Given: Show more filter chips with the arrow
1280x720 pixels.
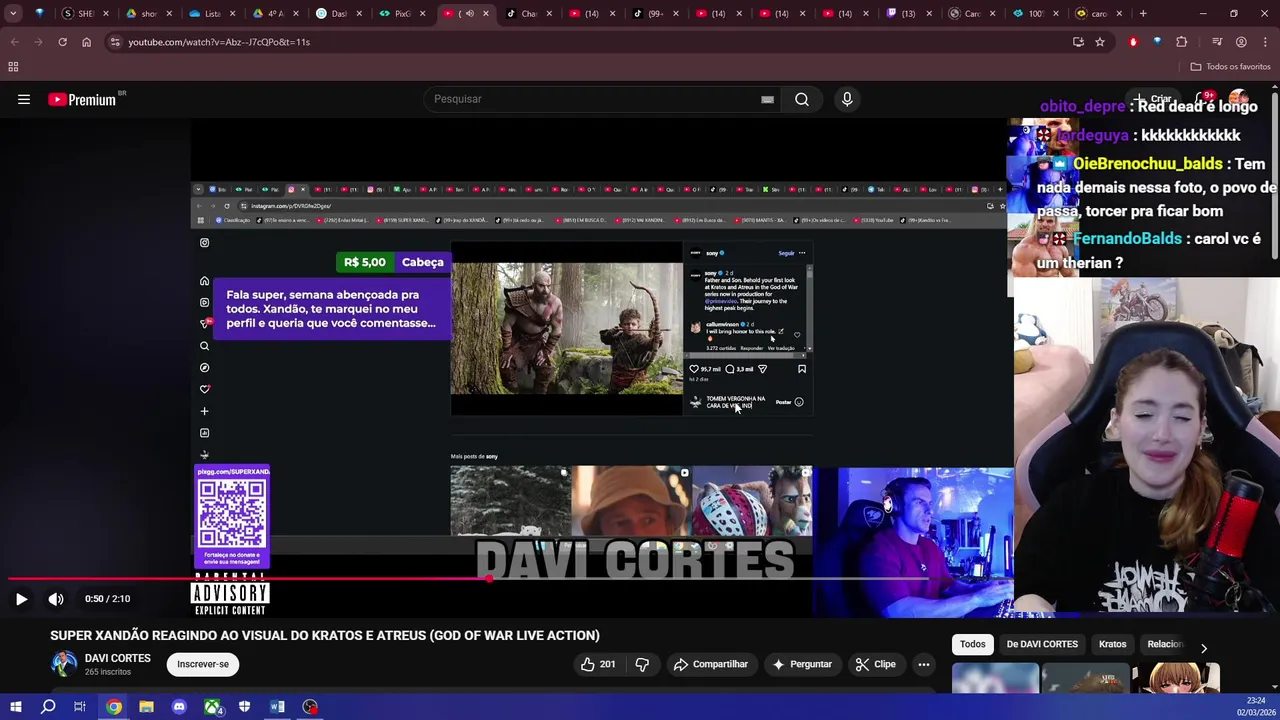Looking at the screenshot, I should click(x=1204, y=648).
